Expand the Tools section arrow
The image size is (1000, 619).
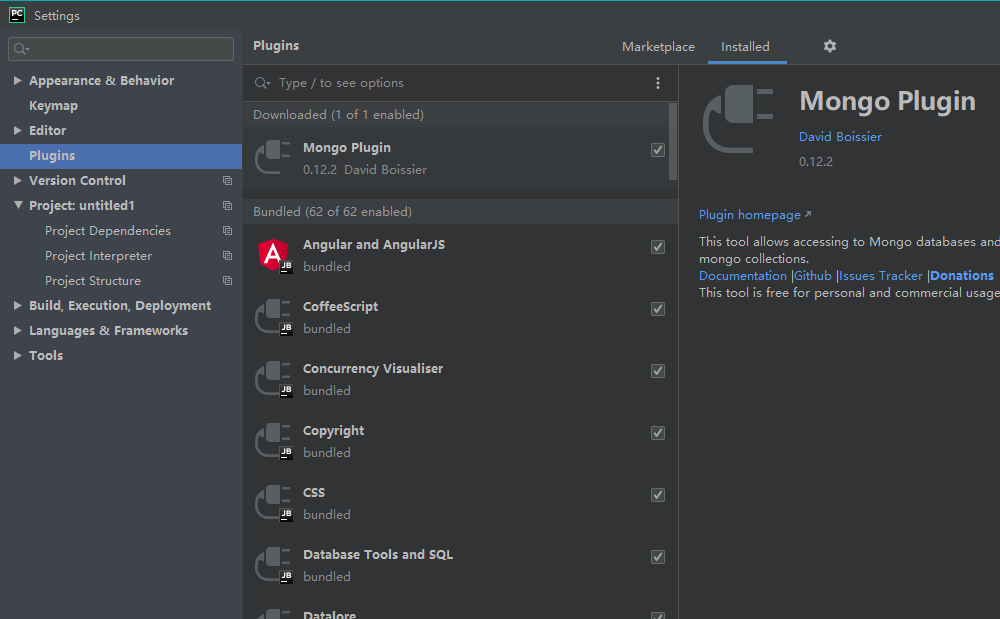coord(18,355)
